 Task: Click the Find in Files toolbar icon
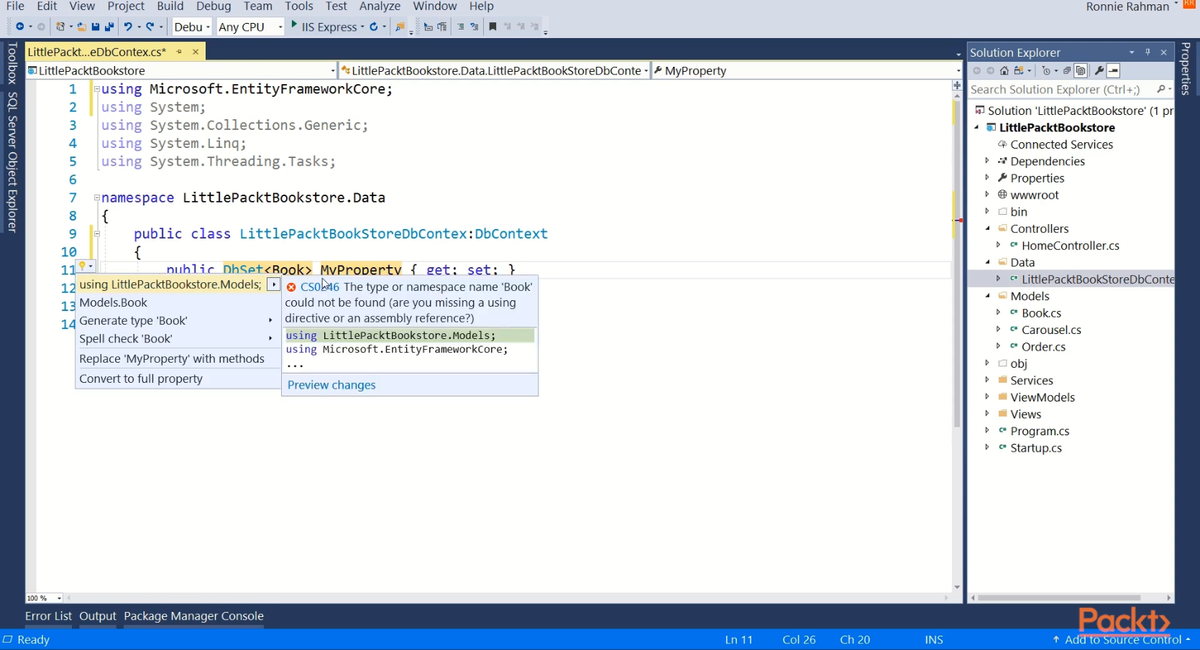coord(400,26)
